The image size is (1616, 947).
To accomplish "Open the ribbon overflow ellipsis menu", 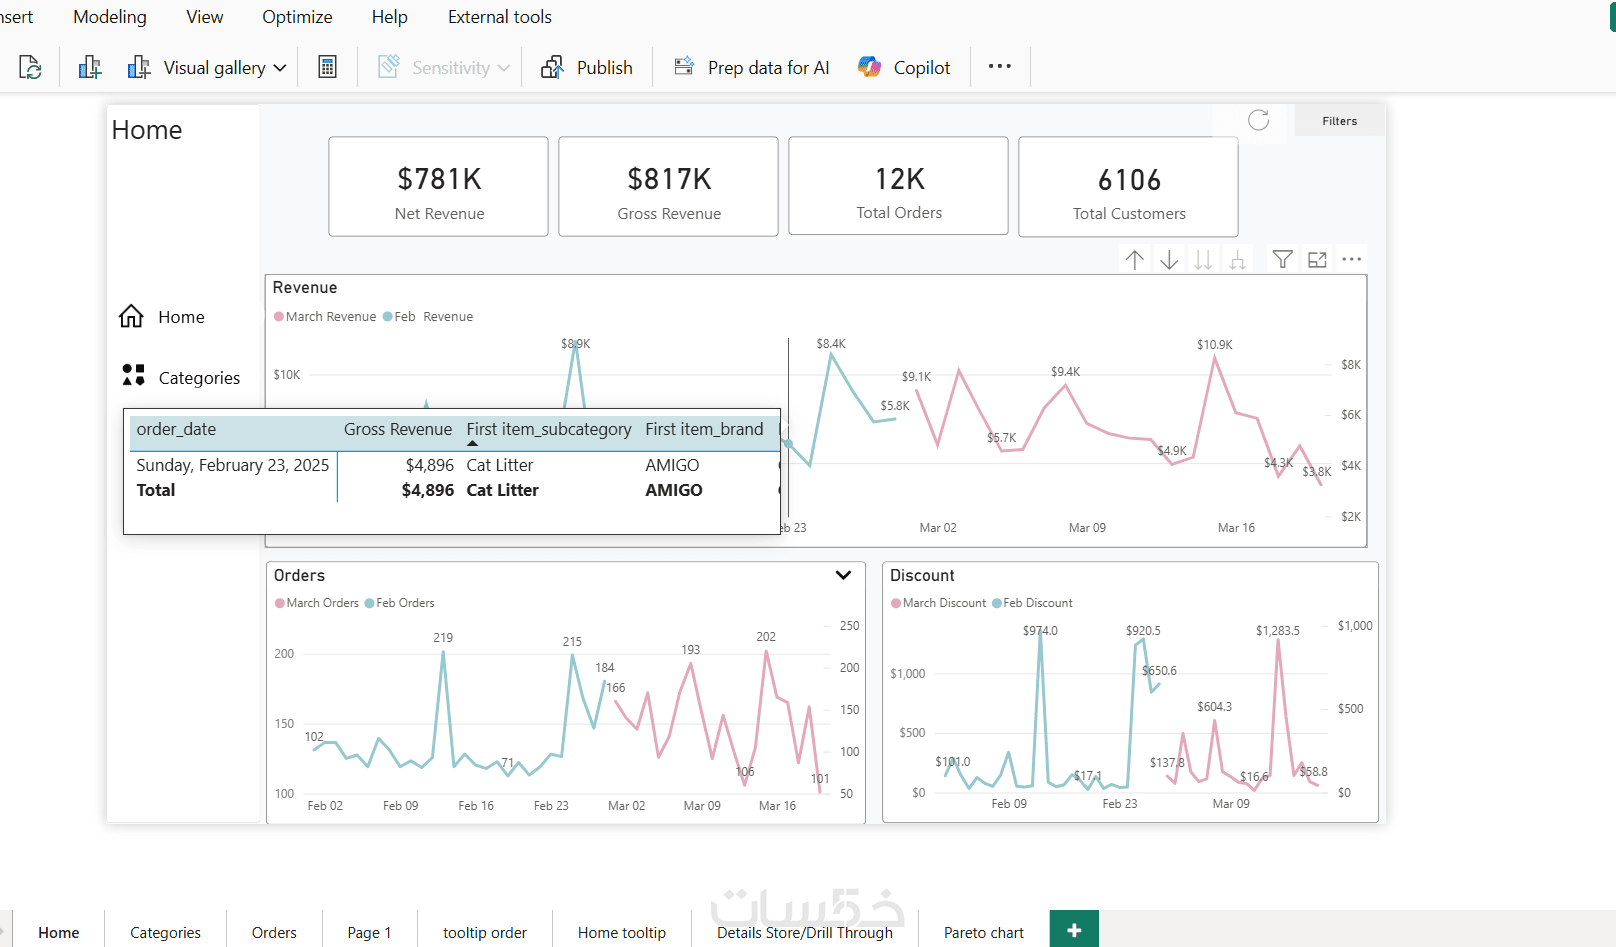I will 999,67.
